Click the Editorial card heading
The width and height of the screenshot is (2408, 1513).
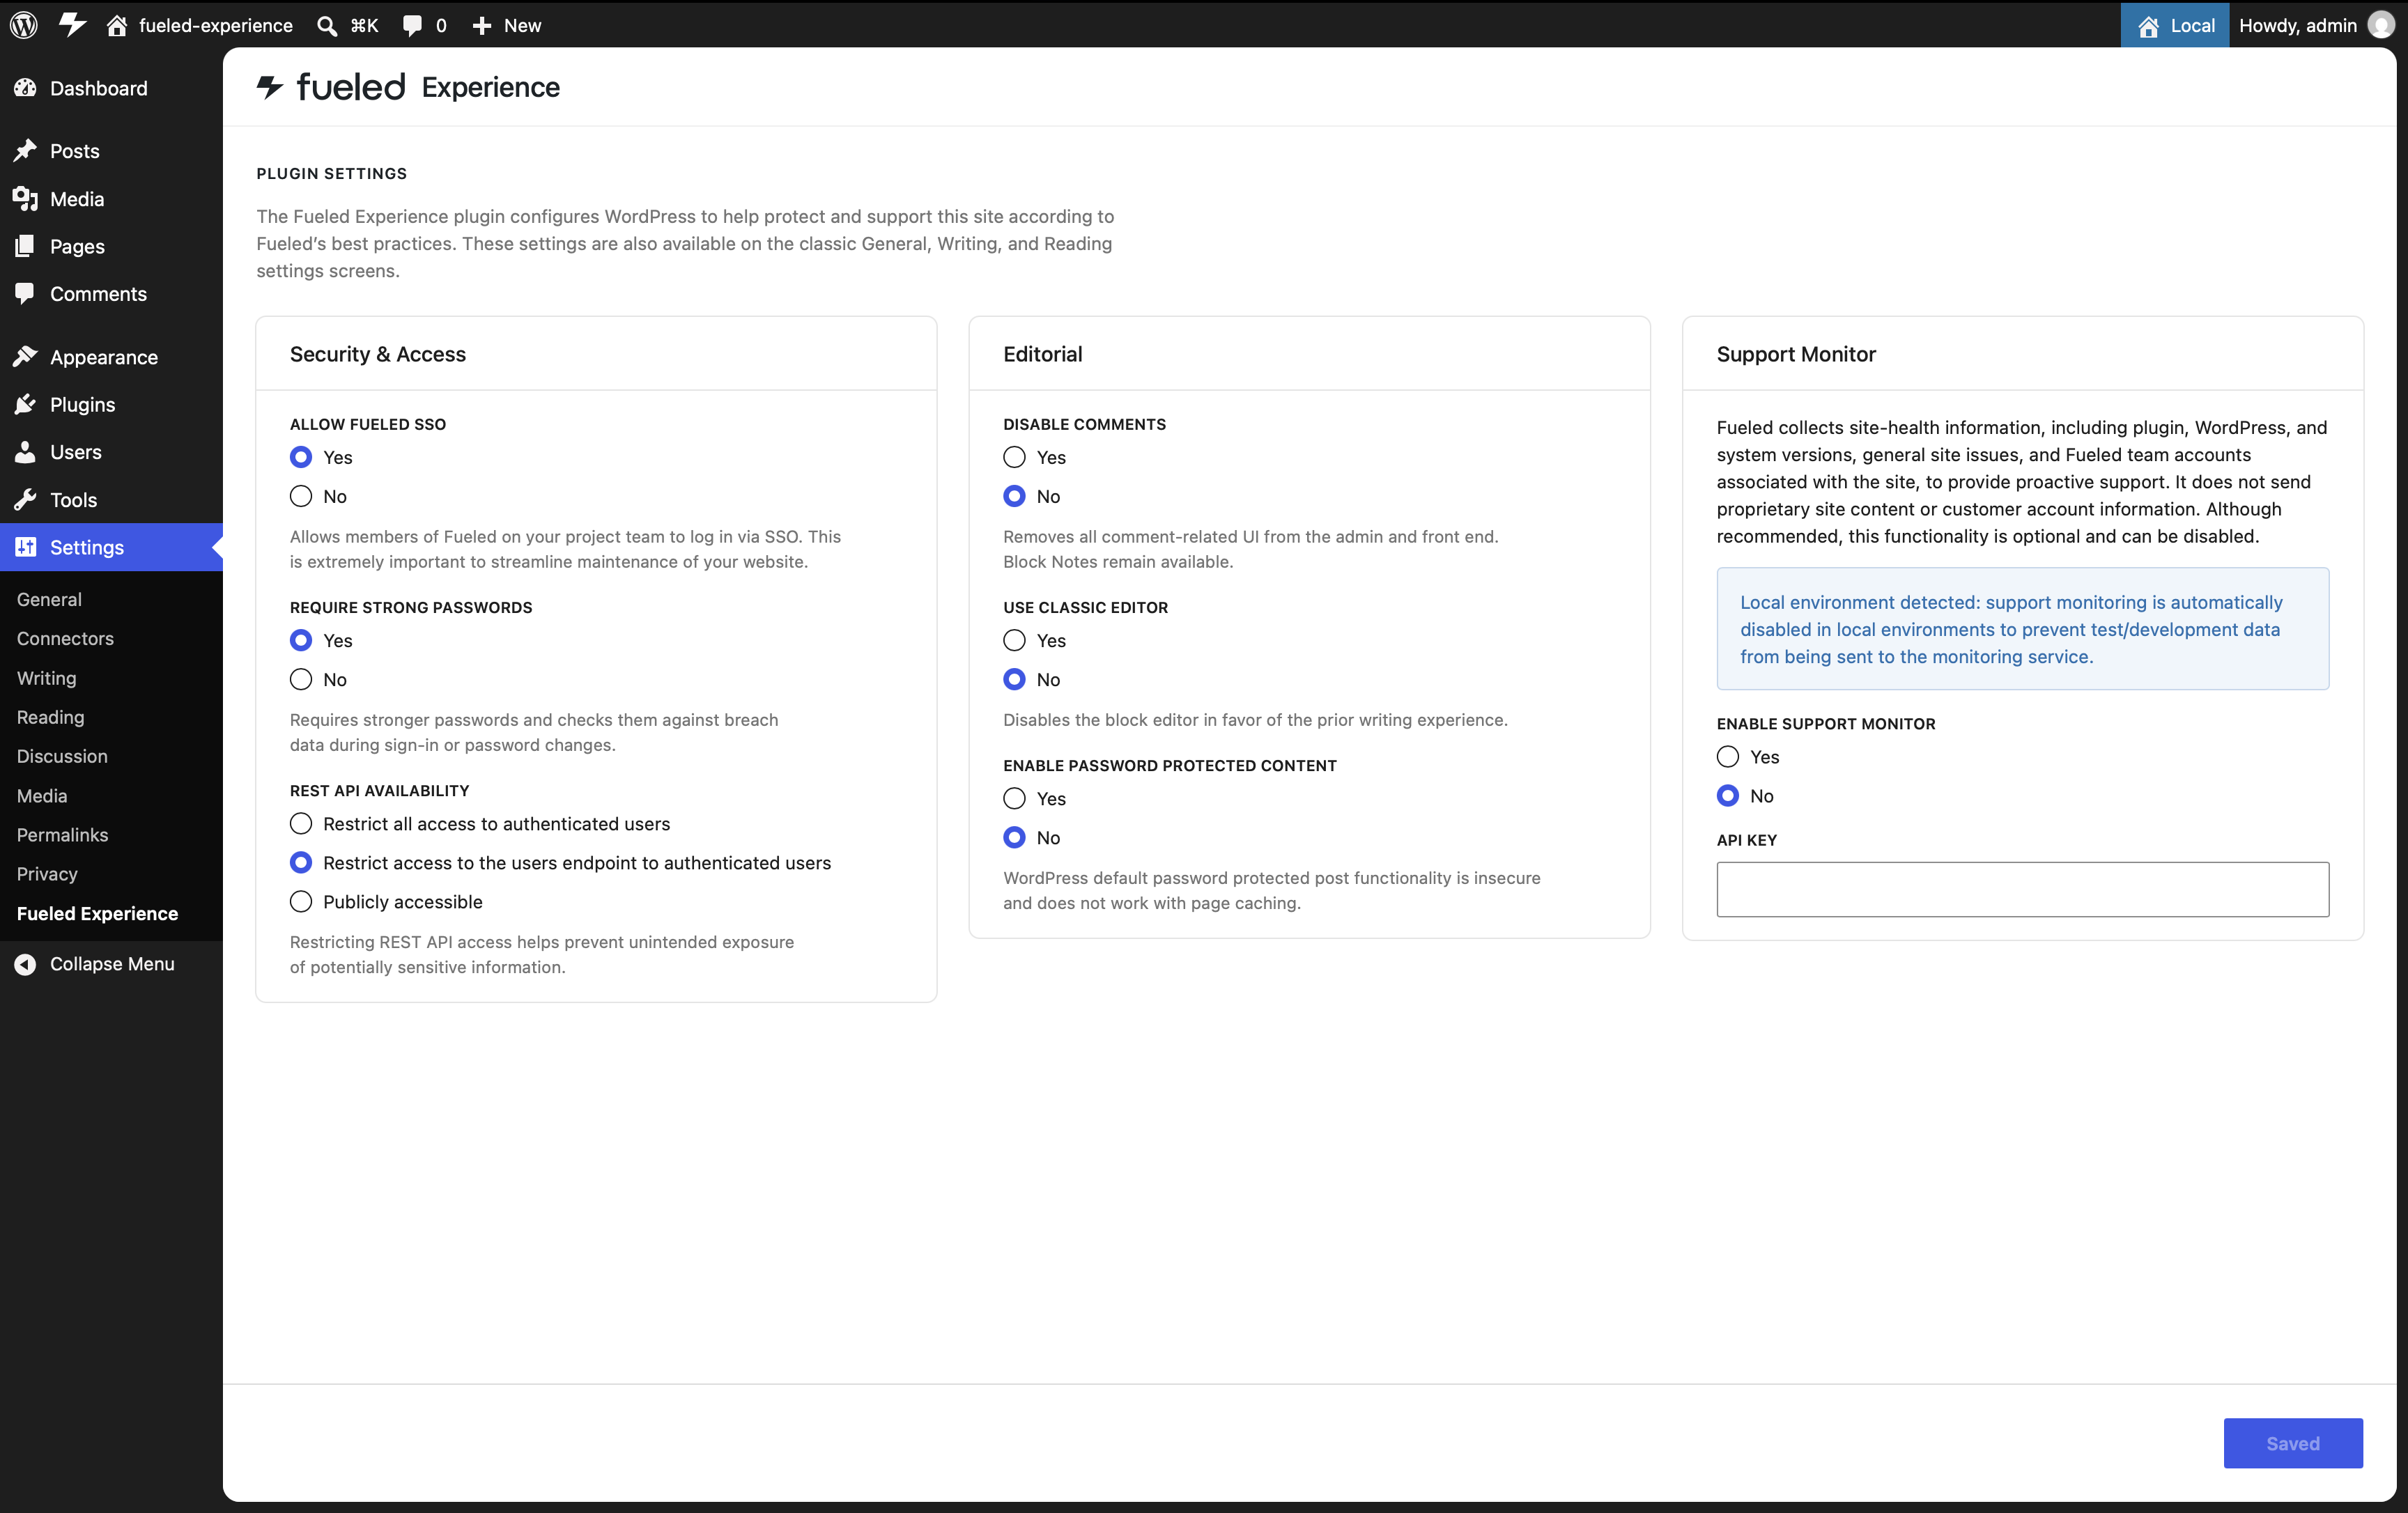click(x=1043, y=354)
